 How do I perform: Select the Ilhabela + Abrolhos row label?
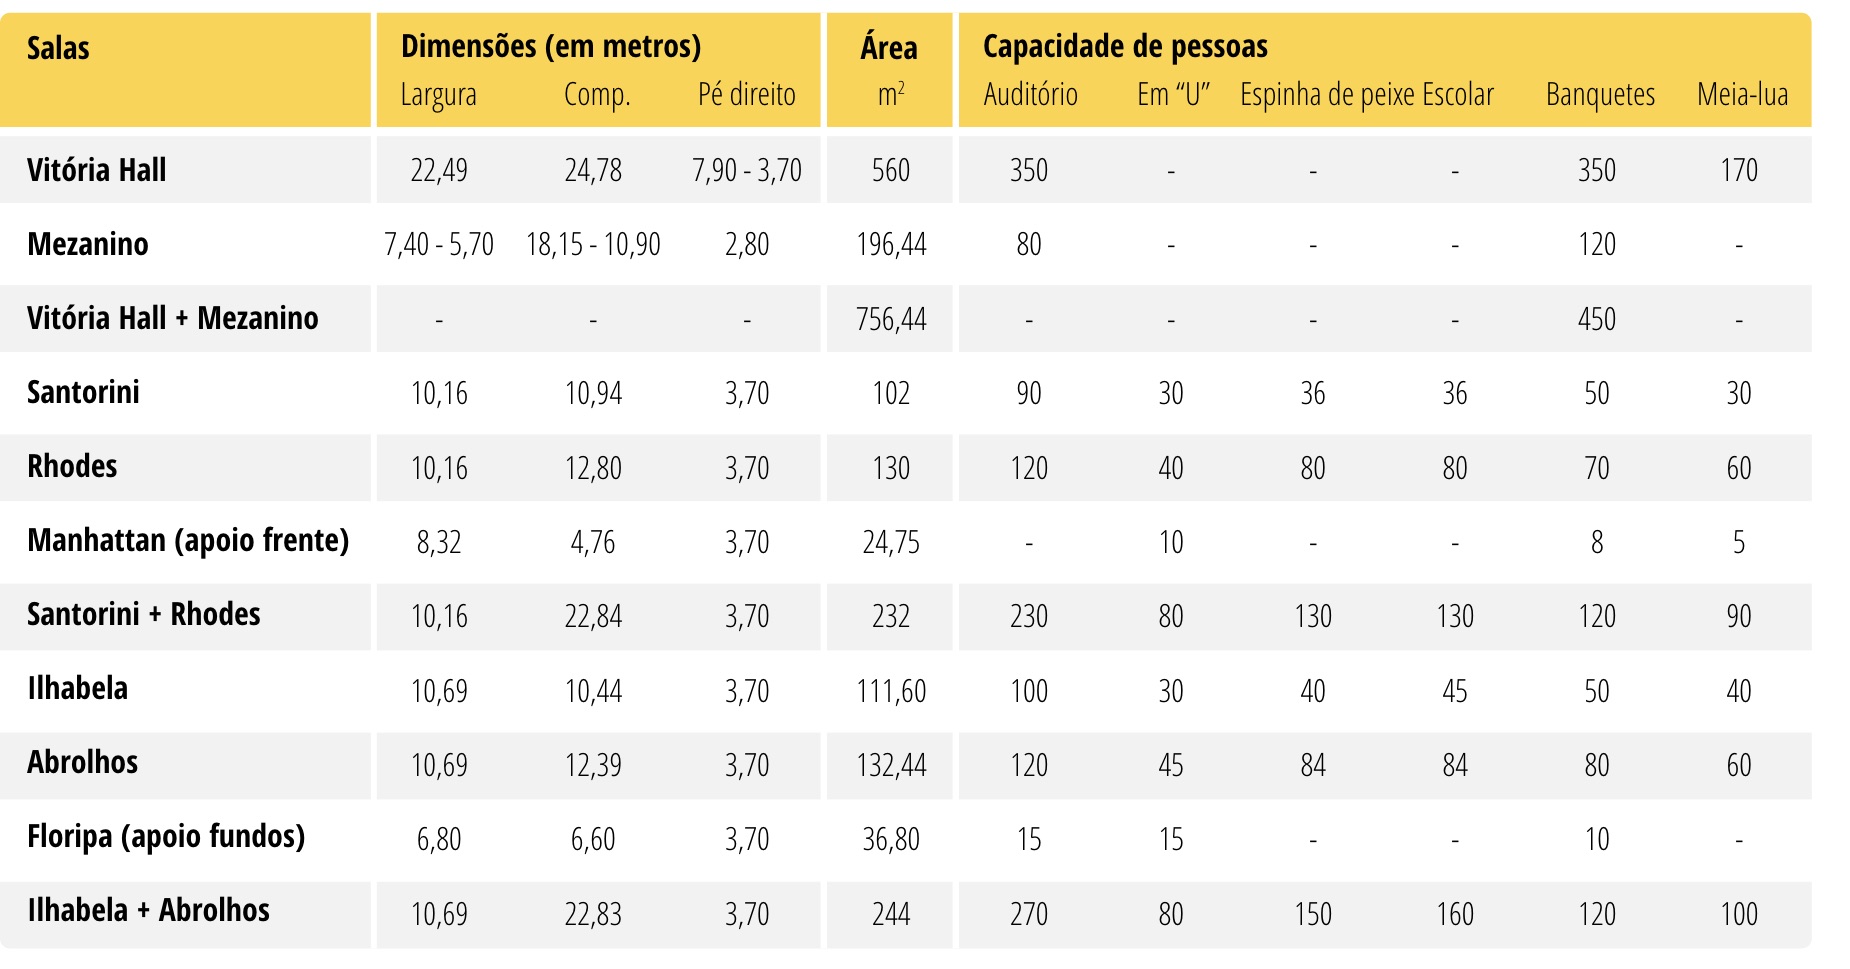point(148,910)
